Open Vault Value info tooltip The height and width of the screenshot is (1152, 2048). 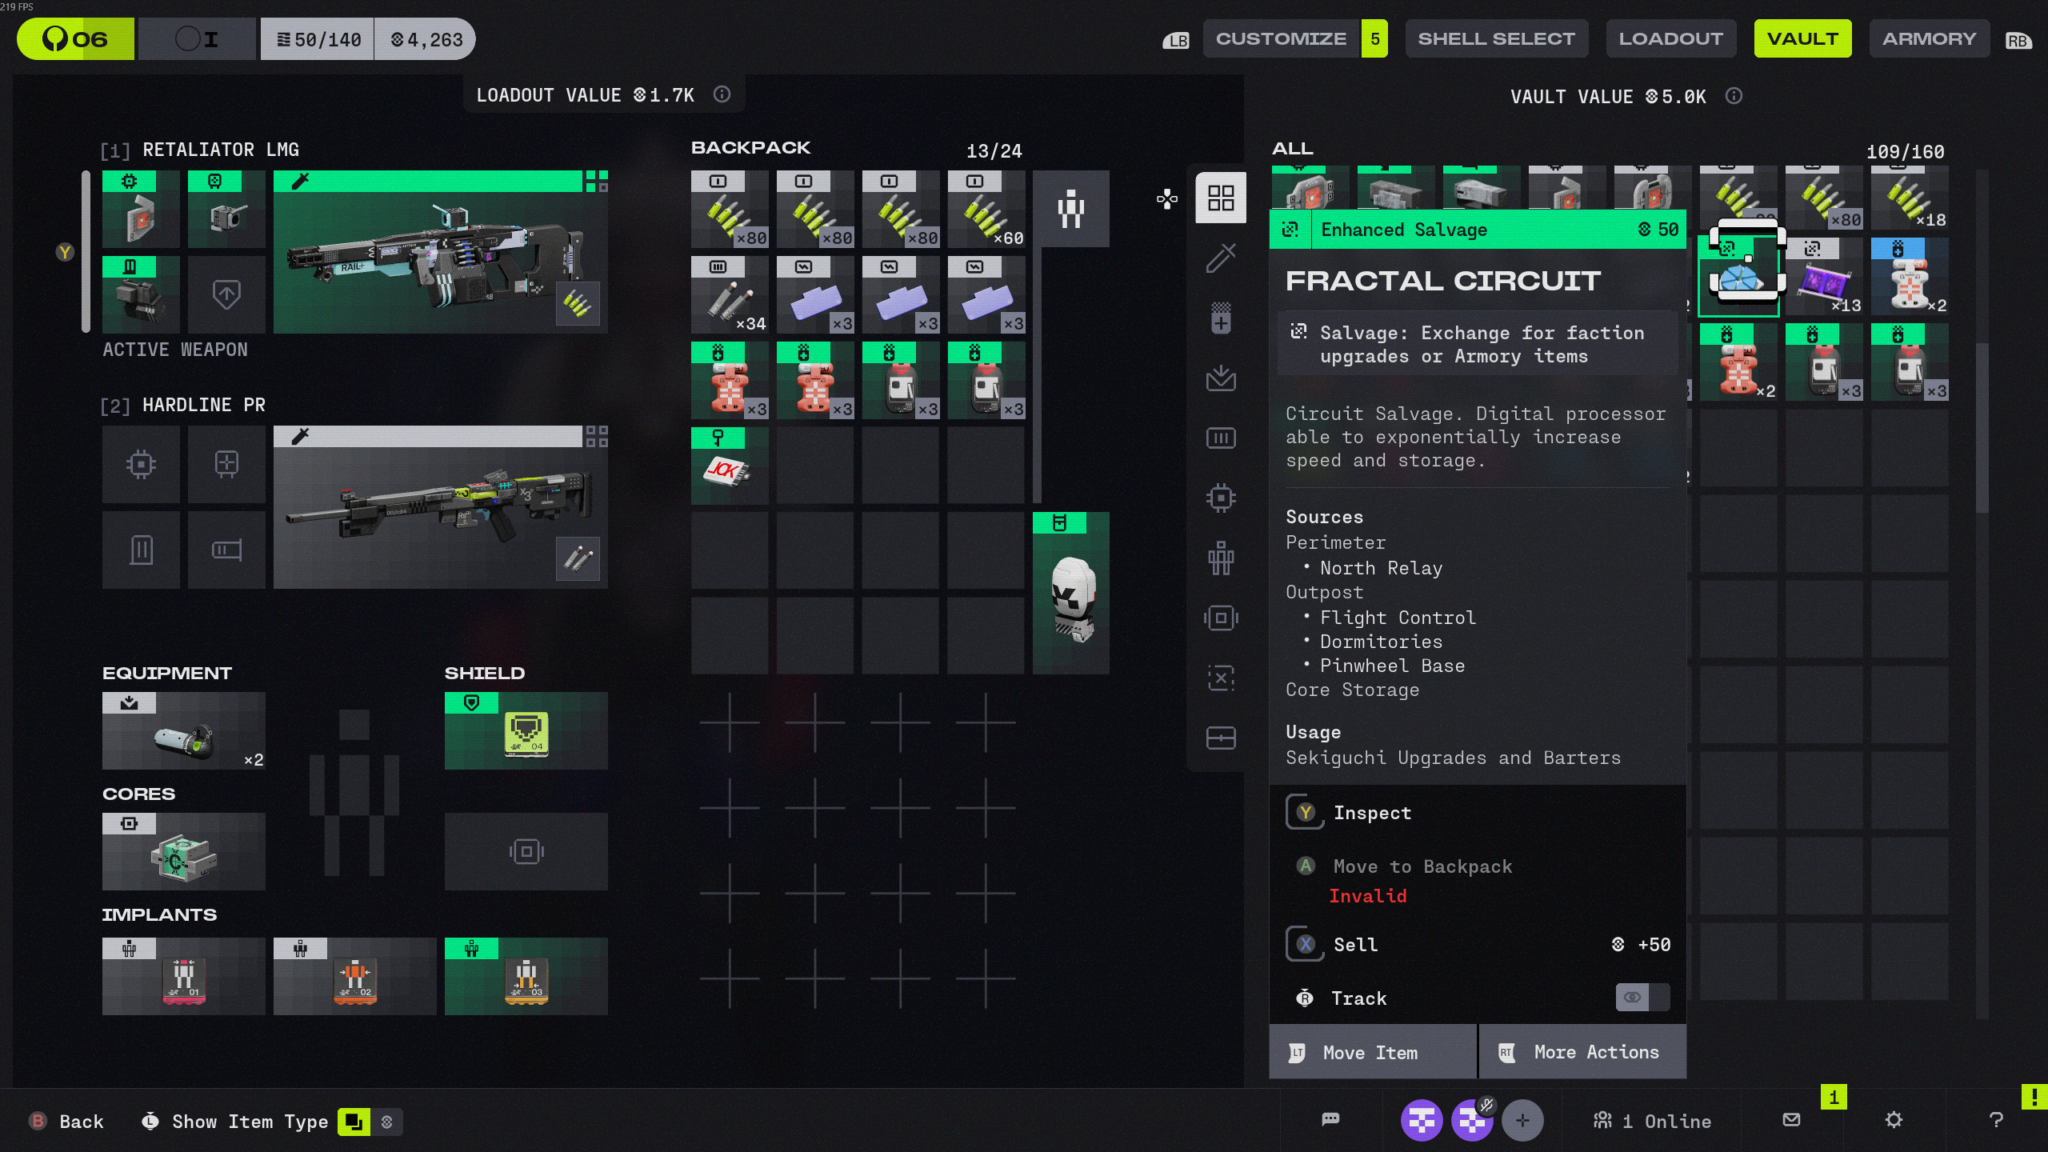click(1734, 96)
